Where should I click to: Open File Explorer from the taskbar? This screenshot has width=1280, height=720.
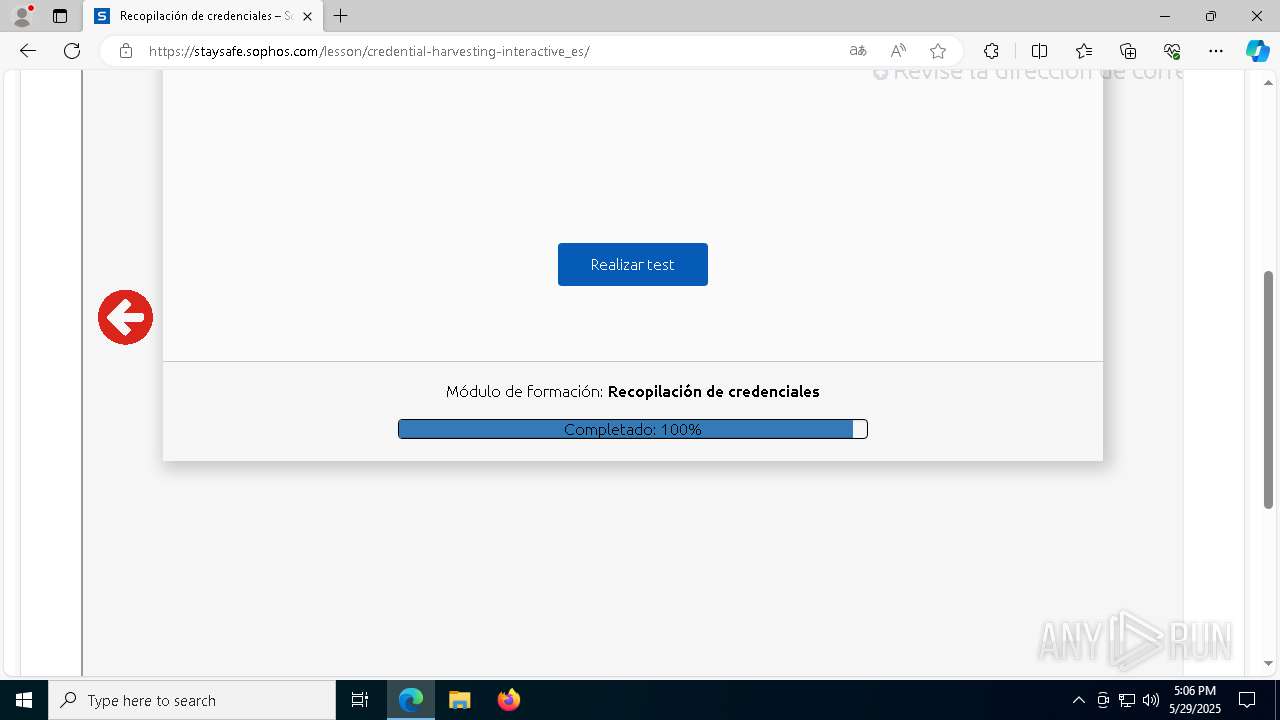(459, 700)
